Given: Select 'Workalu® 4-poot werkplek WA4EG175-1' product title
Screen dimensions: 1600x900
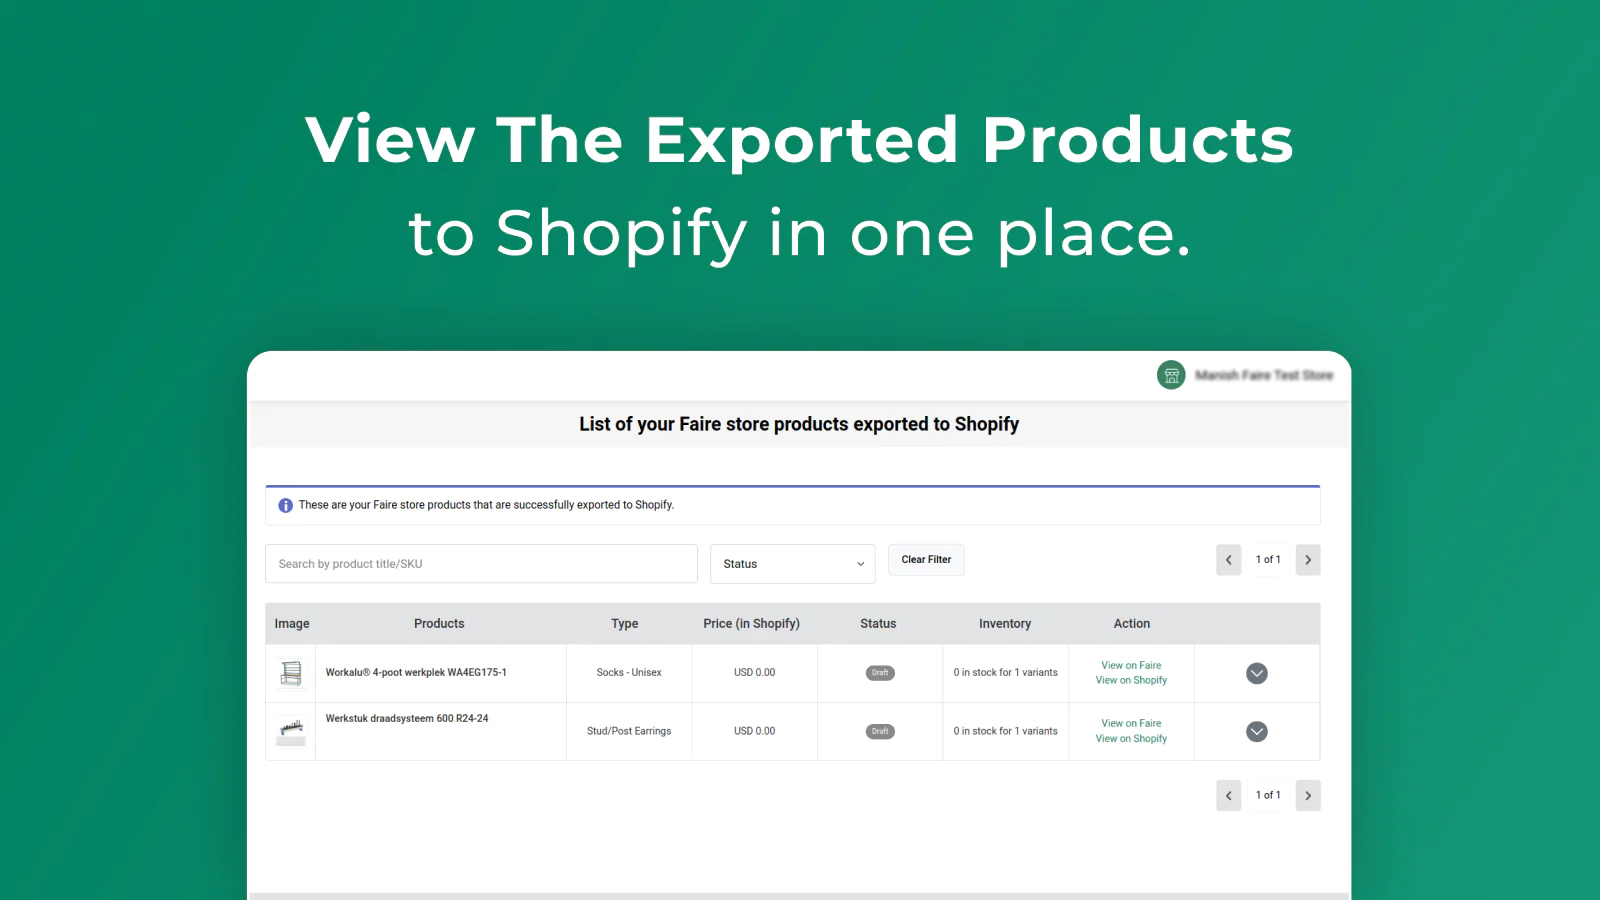Looking at the screenshot, I should (x=416, y=673).
